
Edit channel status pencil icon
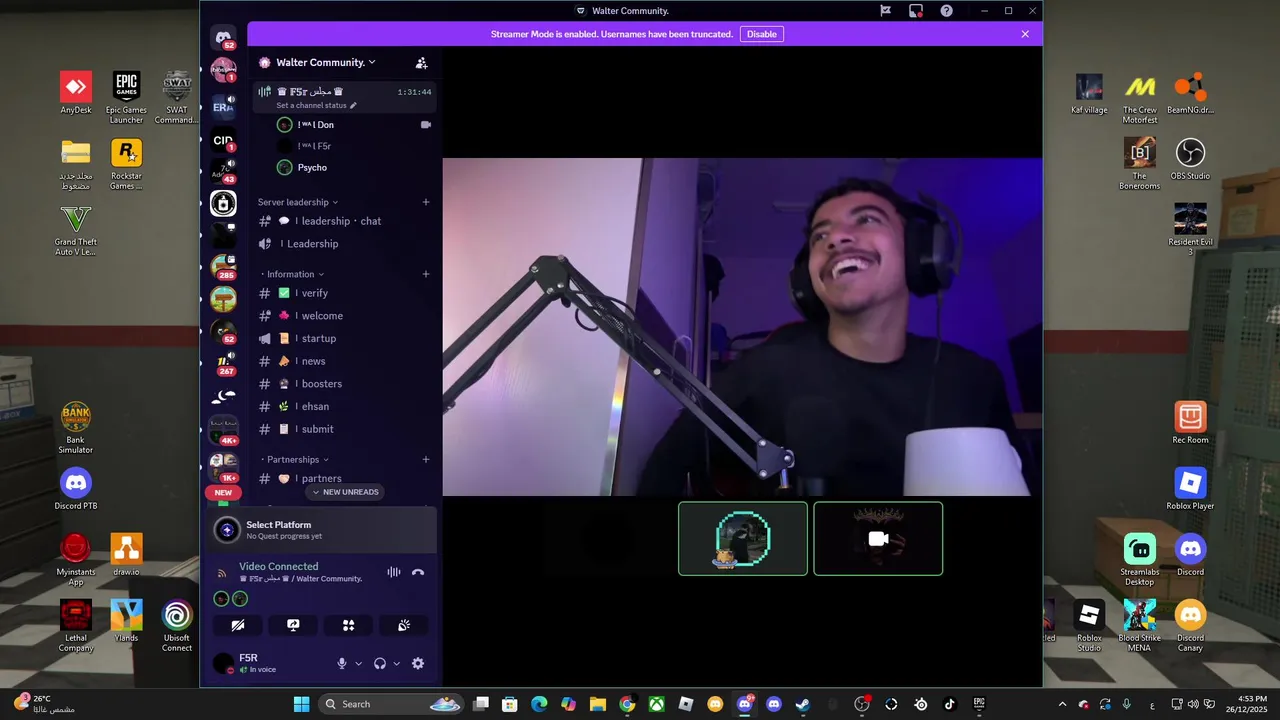click(353, 105)
